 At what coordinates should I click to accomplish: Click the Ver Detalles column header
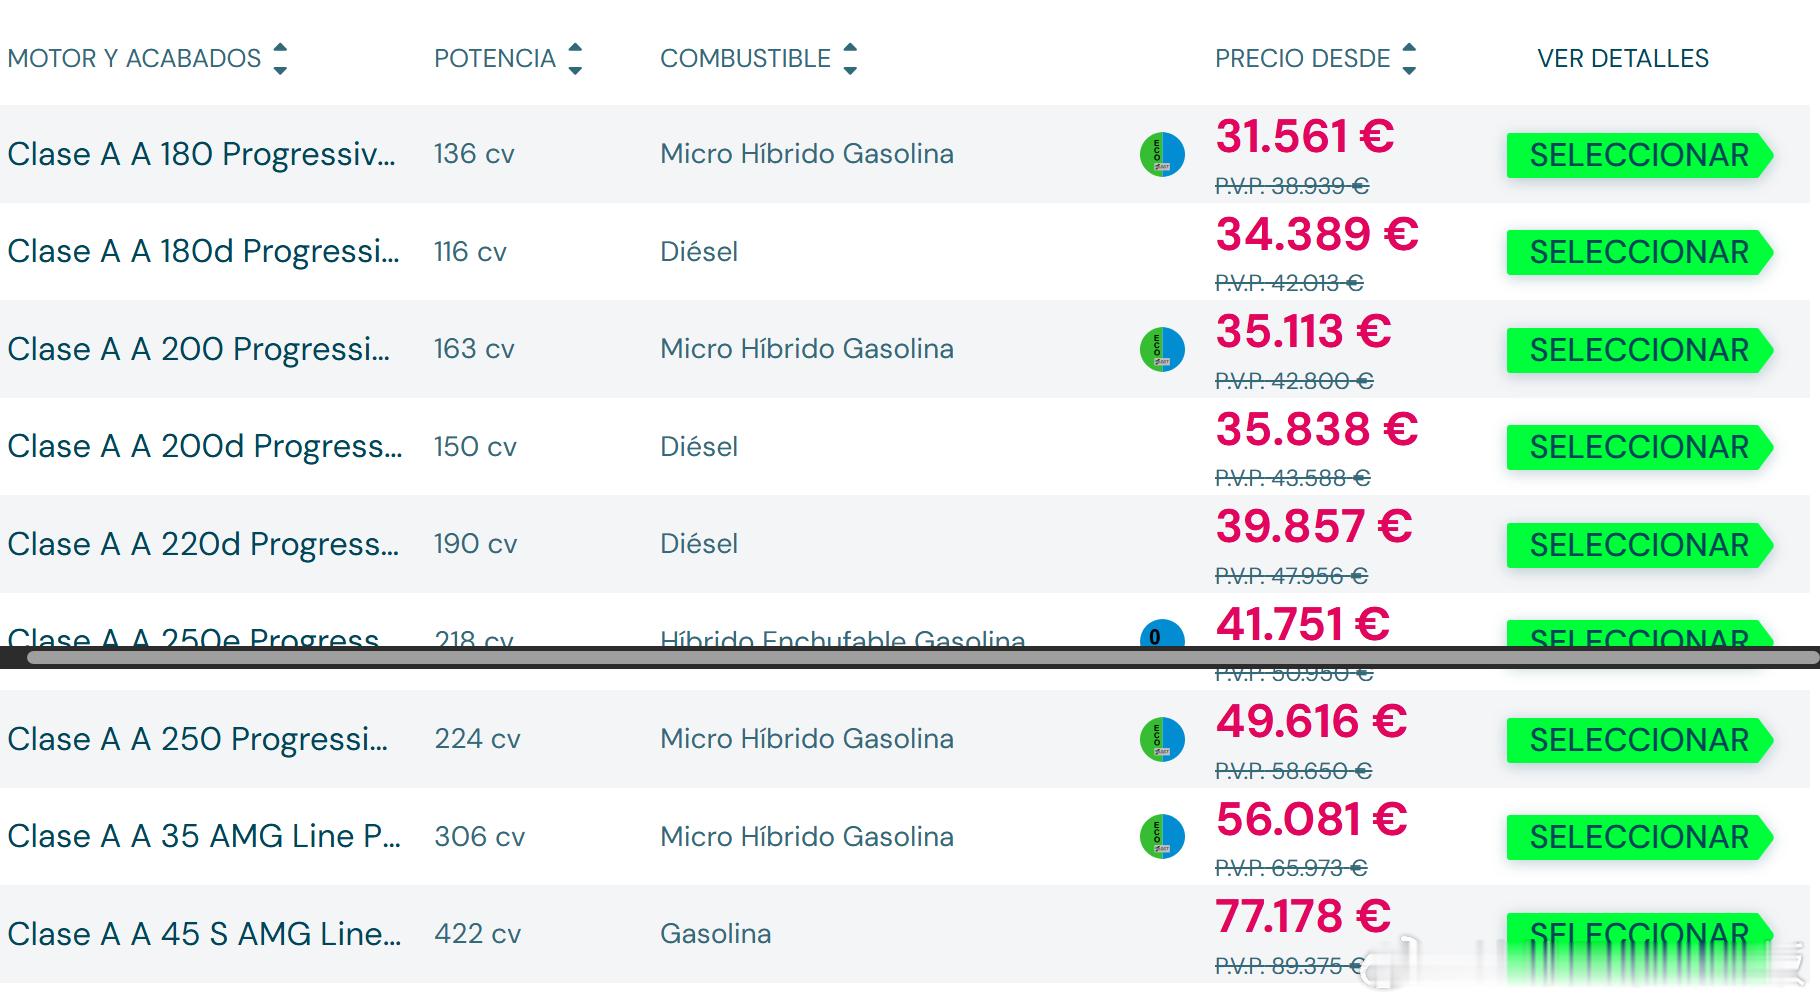(1622, 59)
